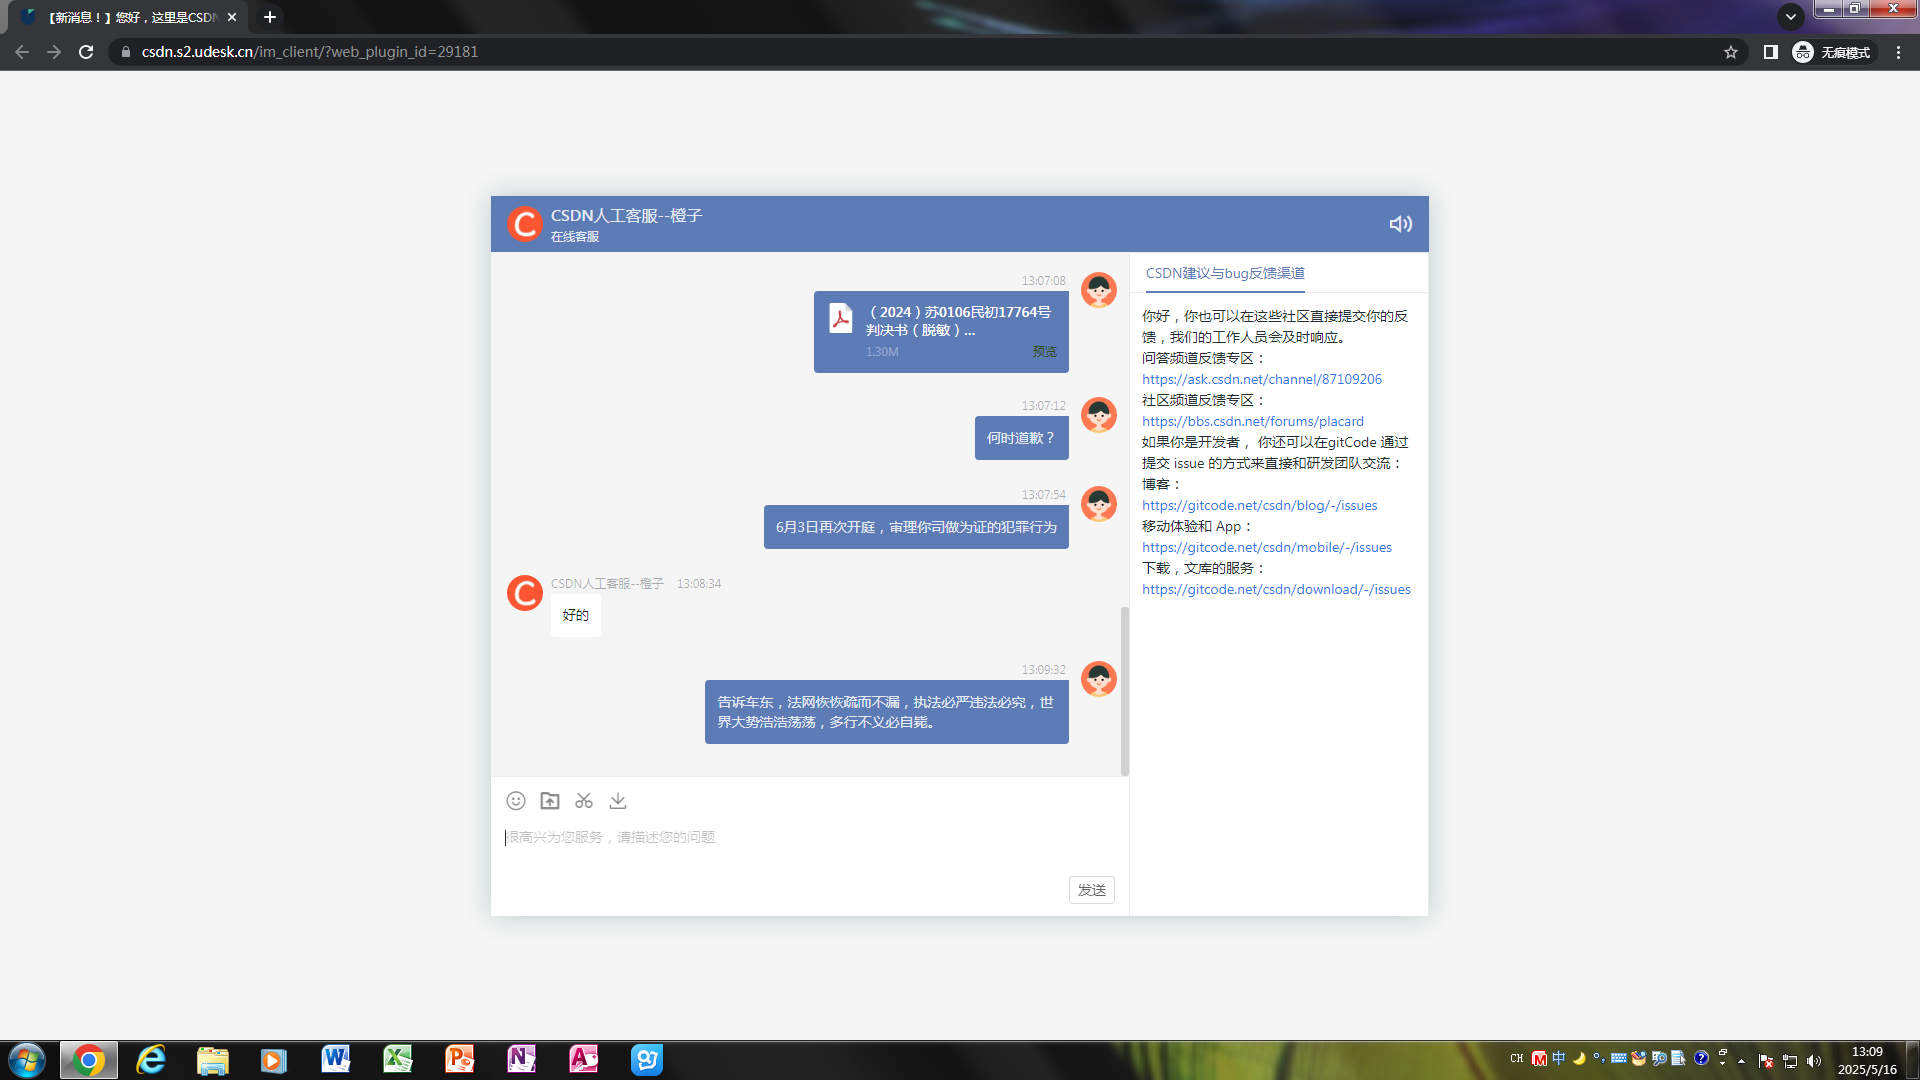Click the upload file icon in chat toolbar

[550, 801]
